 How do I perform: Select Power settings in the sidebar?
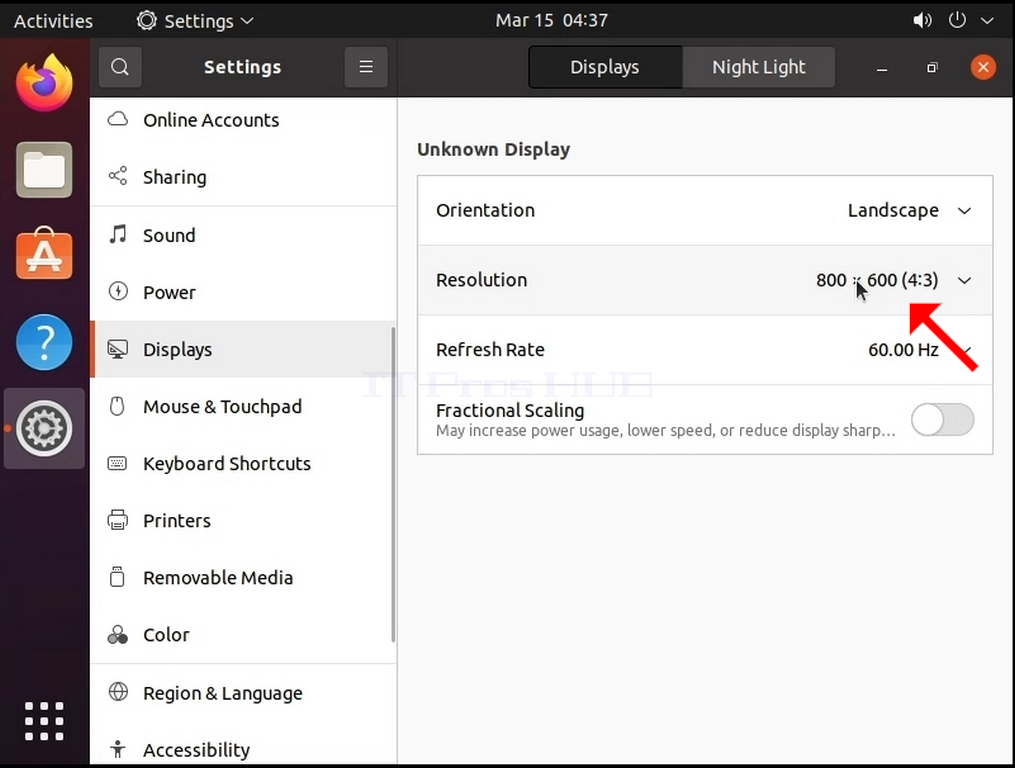click(243, 292)
